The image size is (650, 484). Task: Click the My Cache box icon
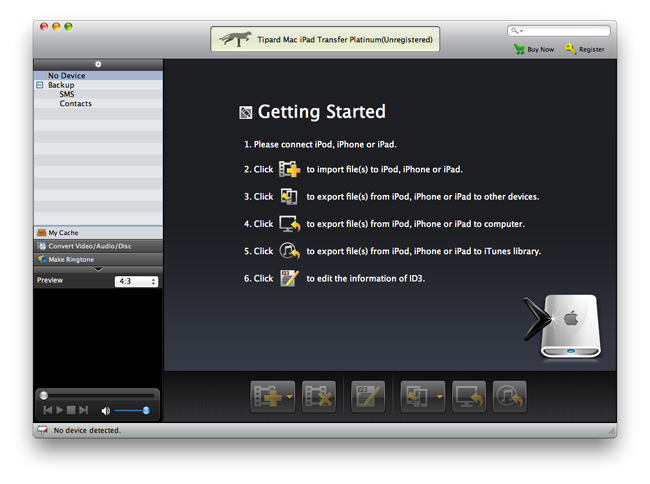[x=41, y=233]
